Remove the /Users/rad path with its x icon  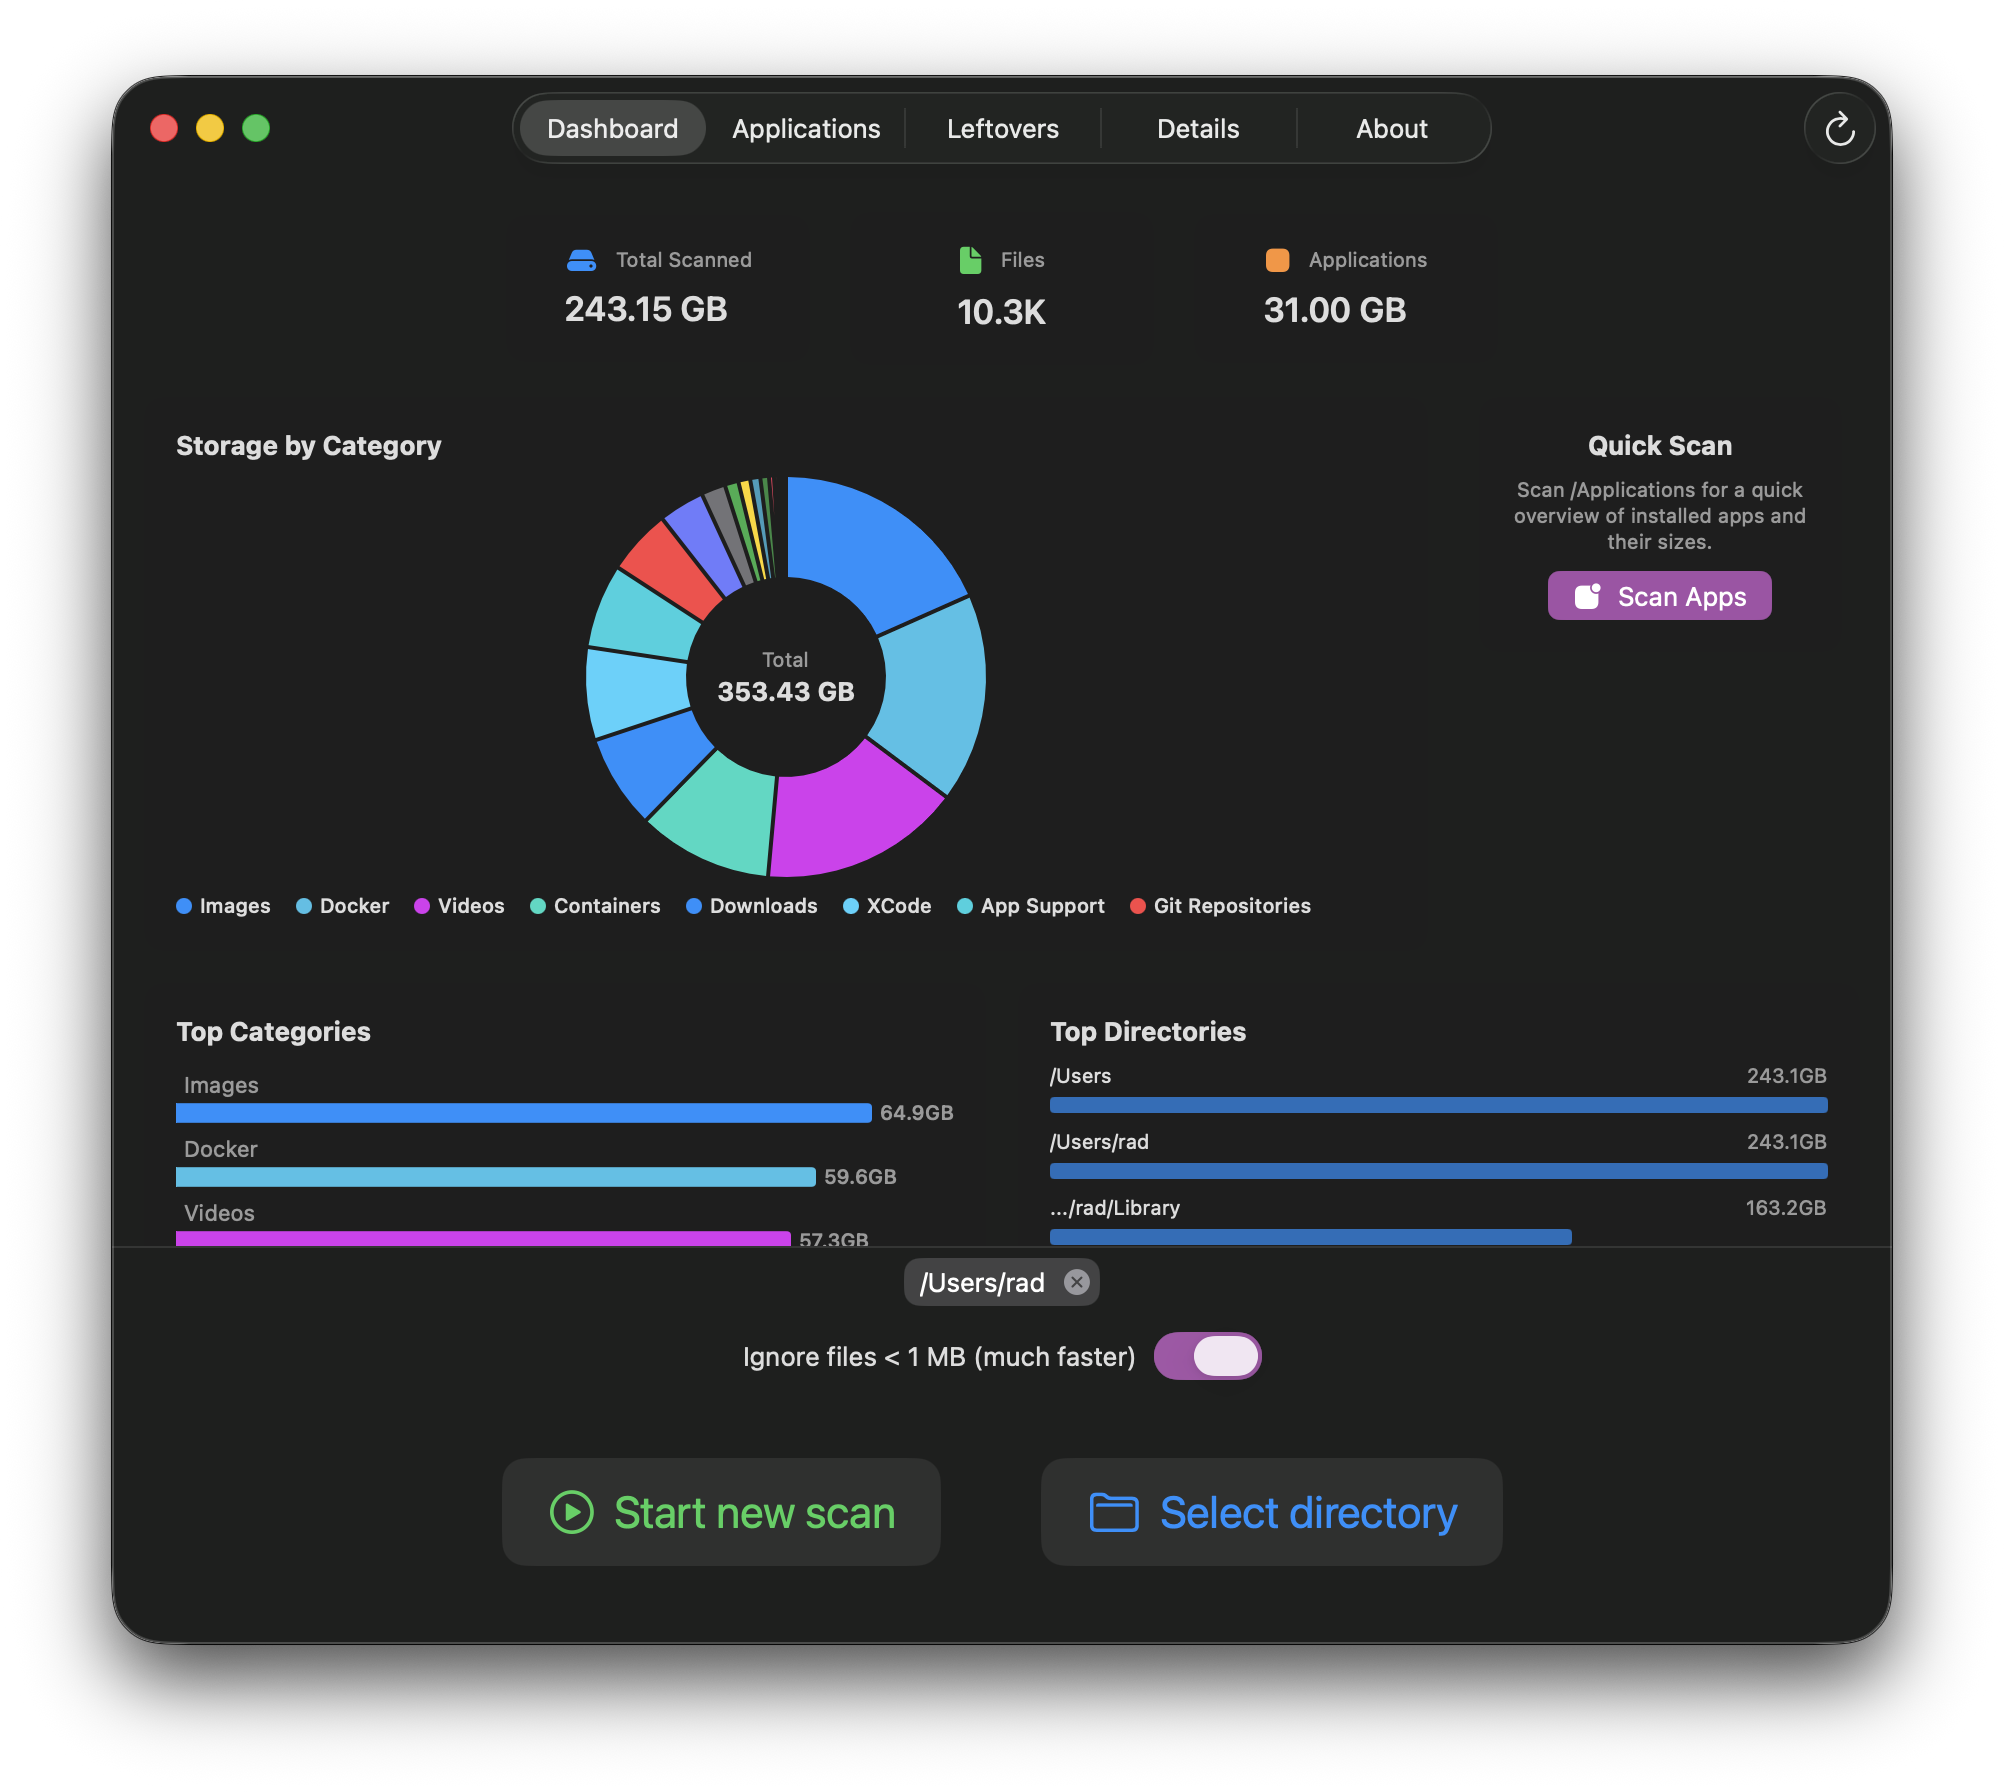click(1076, 1282)
